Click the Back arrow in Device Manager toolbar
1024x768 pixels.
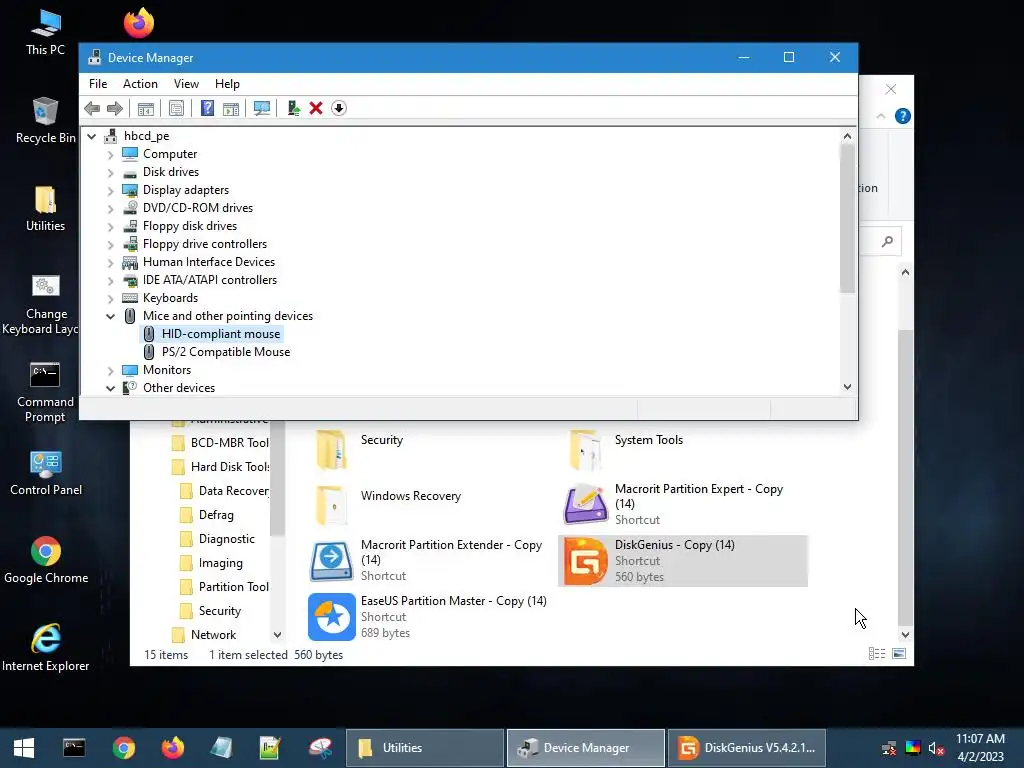(92, 108)
